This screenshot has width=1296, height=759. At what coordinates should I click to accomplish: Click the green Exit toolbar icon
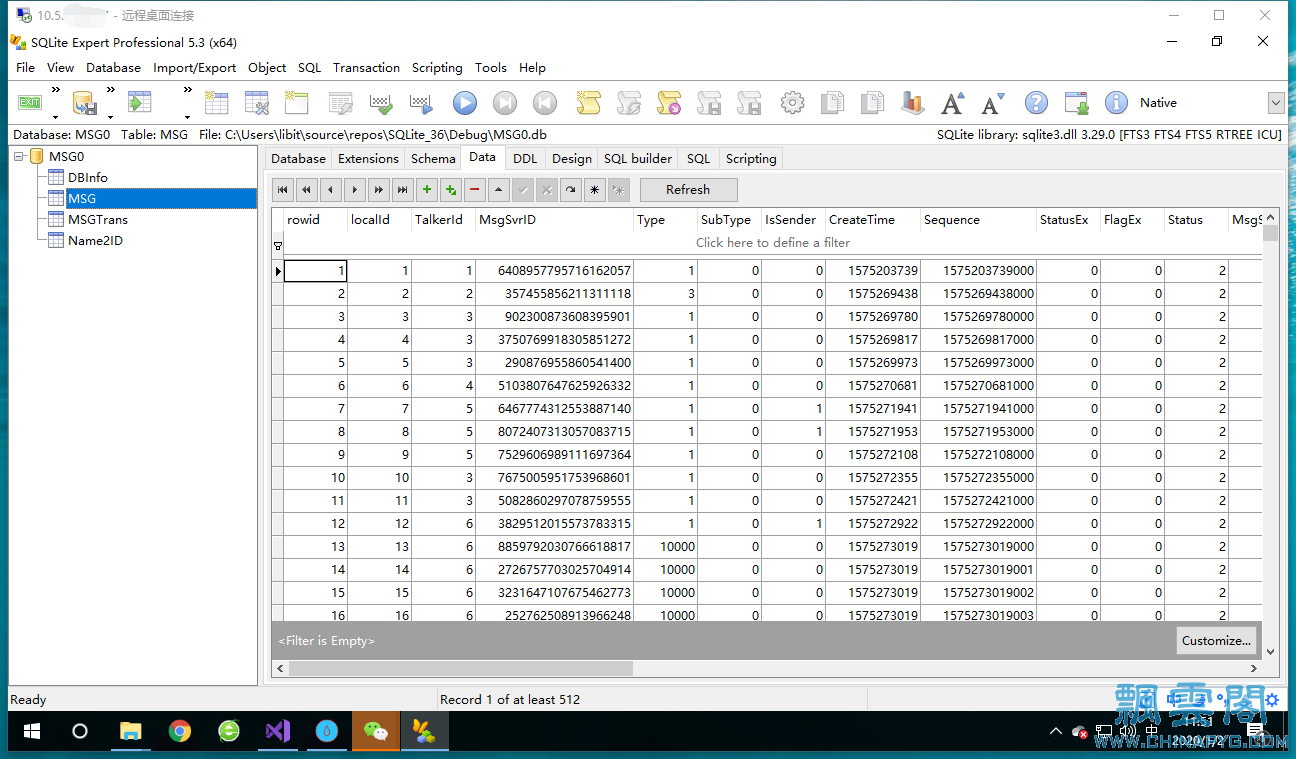coord(30,102)
